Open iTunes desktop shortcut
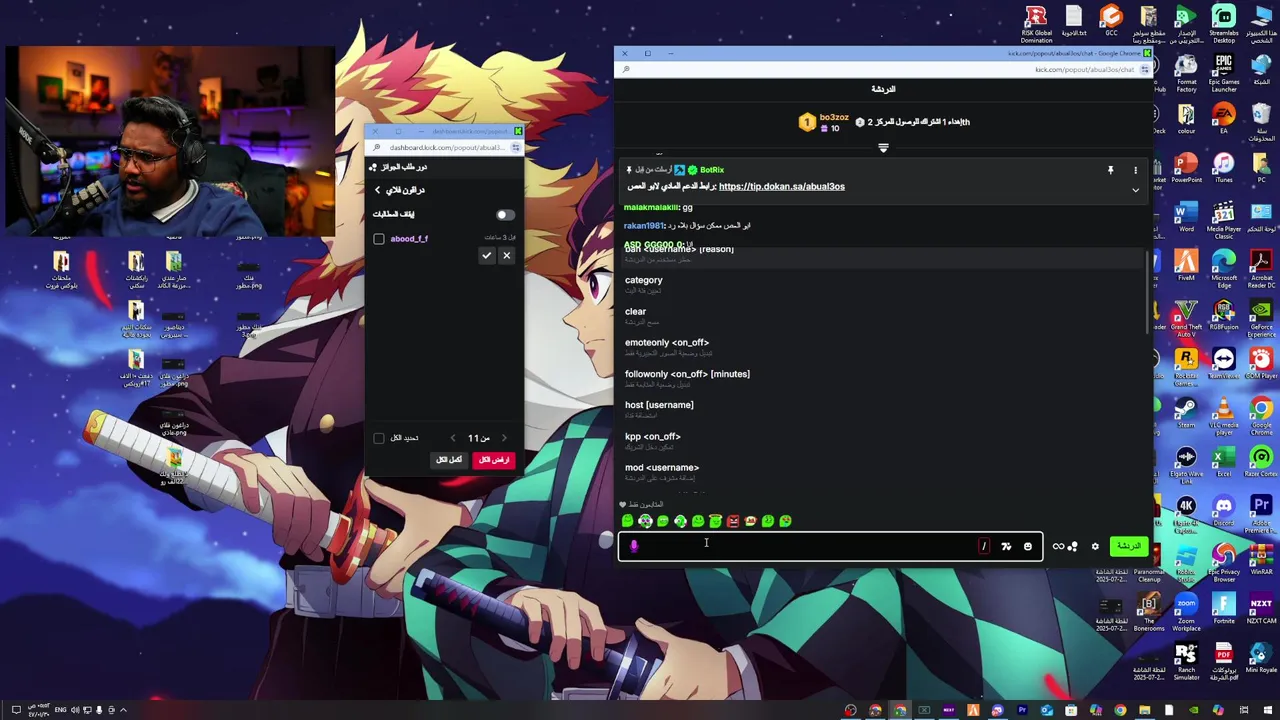This screenshot has height=720, width=1280. (x=1223, y=168)
